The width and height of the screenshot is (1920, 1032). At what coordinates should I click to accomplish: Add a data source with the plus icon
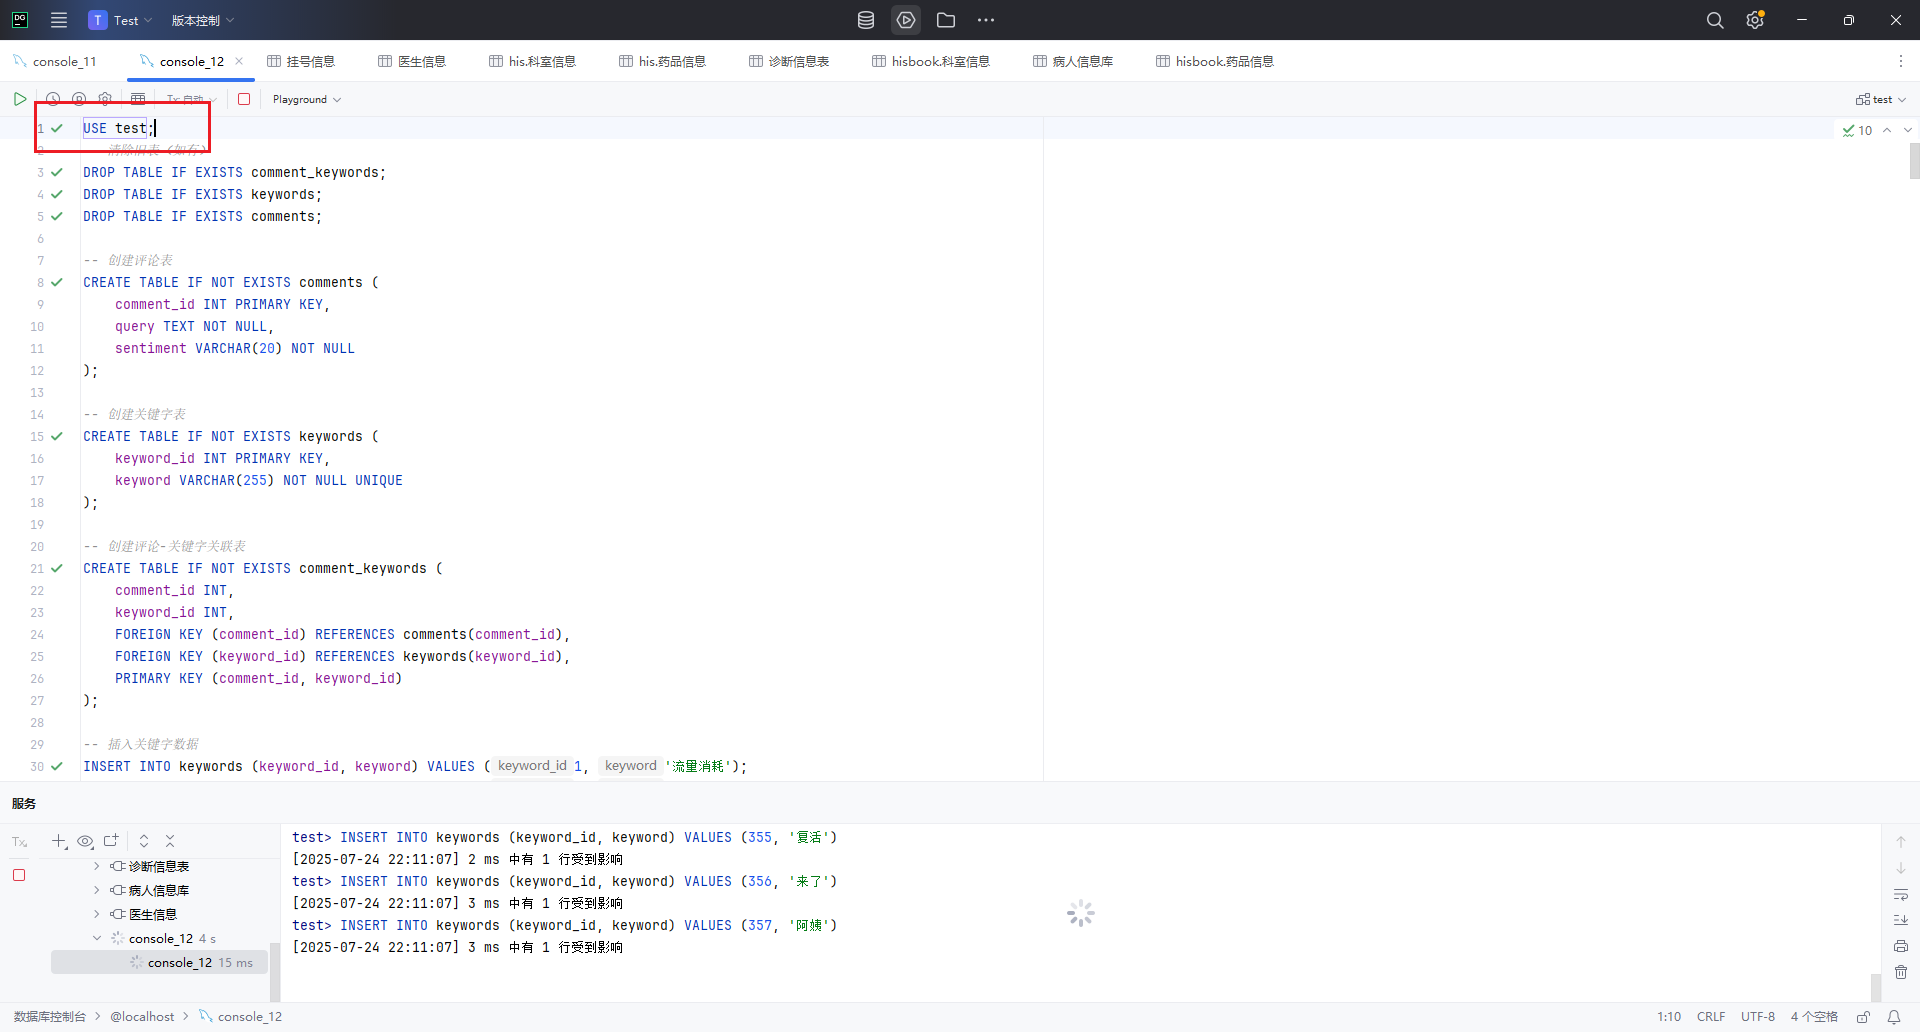pyautogui.click(x=58, y=841)
